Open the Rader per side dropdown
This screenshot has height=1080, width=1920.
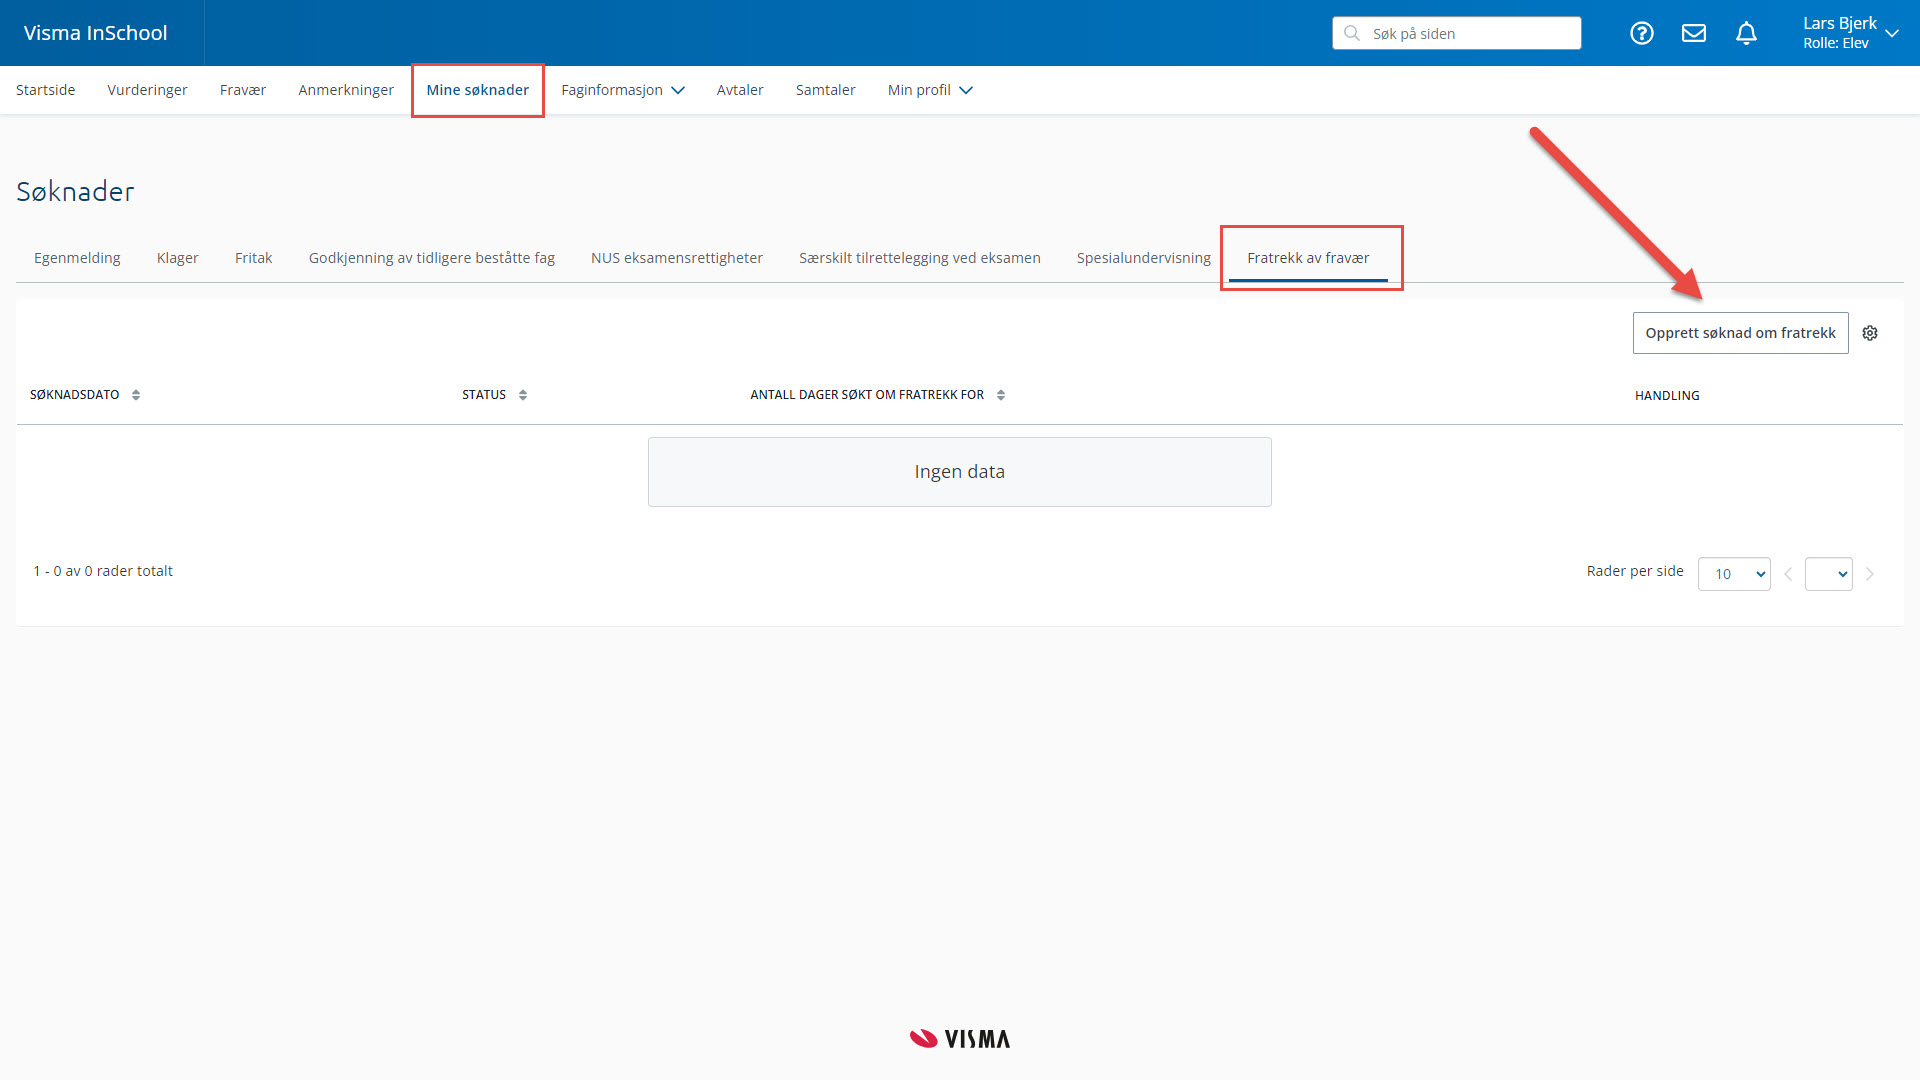click(1734, 574)
